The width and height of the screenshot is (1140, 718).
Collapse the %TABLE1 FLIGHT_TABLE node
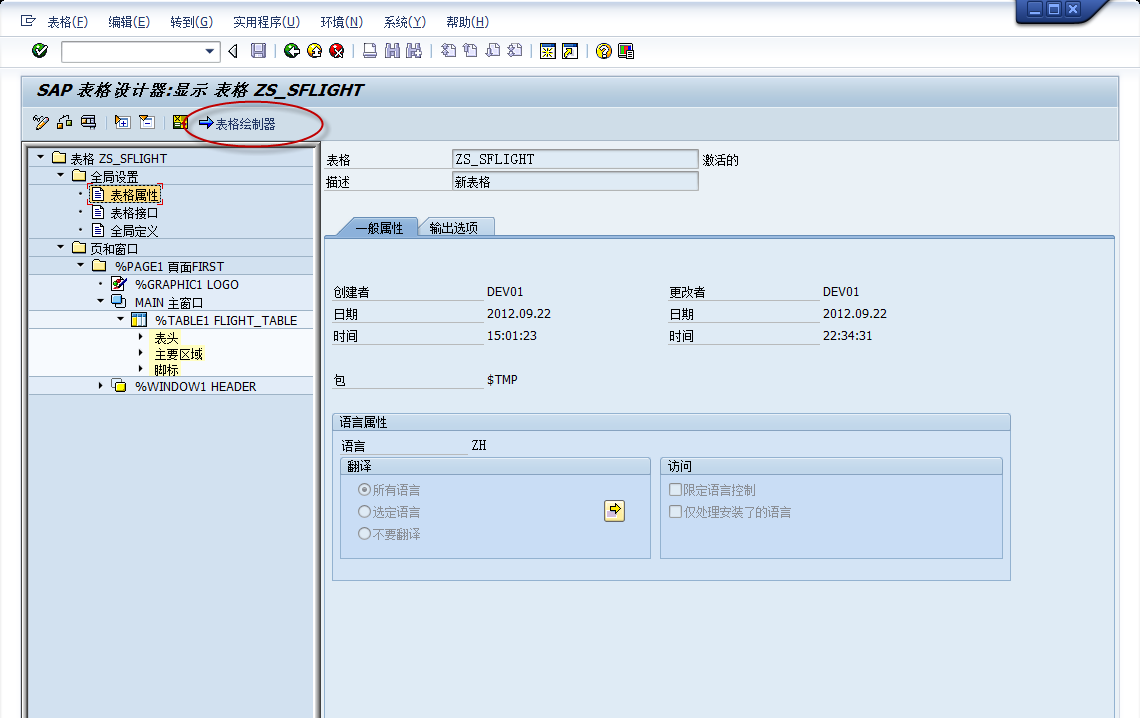121,318
